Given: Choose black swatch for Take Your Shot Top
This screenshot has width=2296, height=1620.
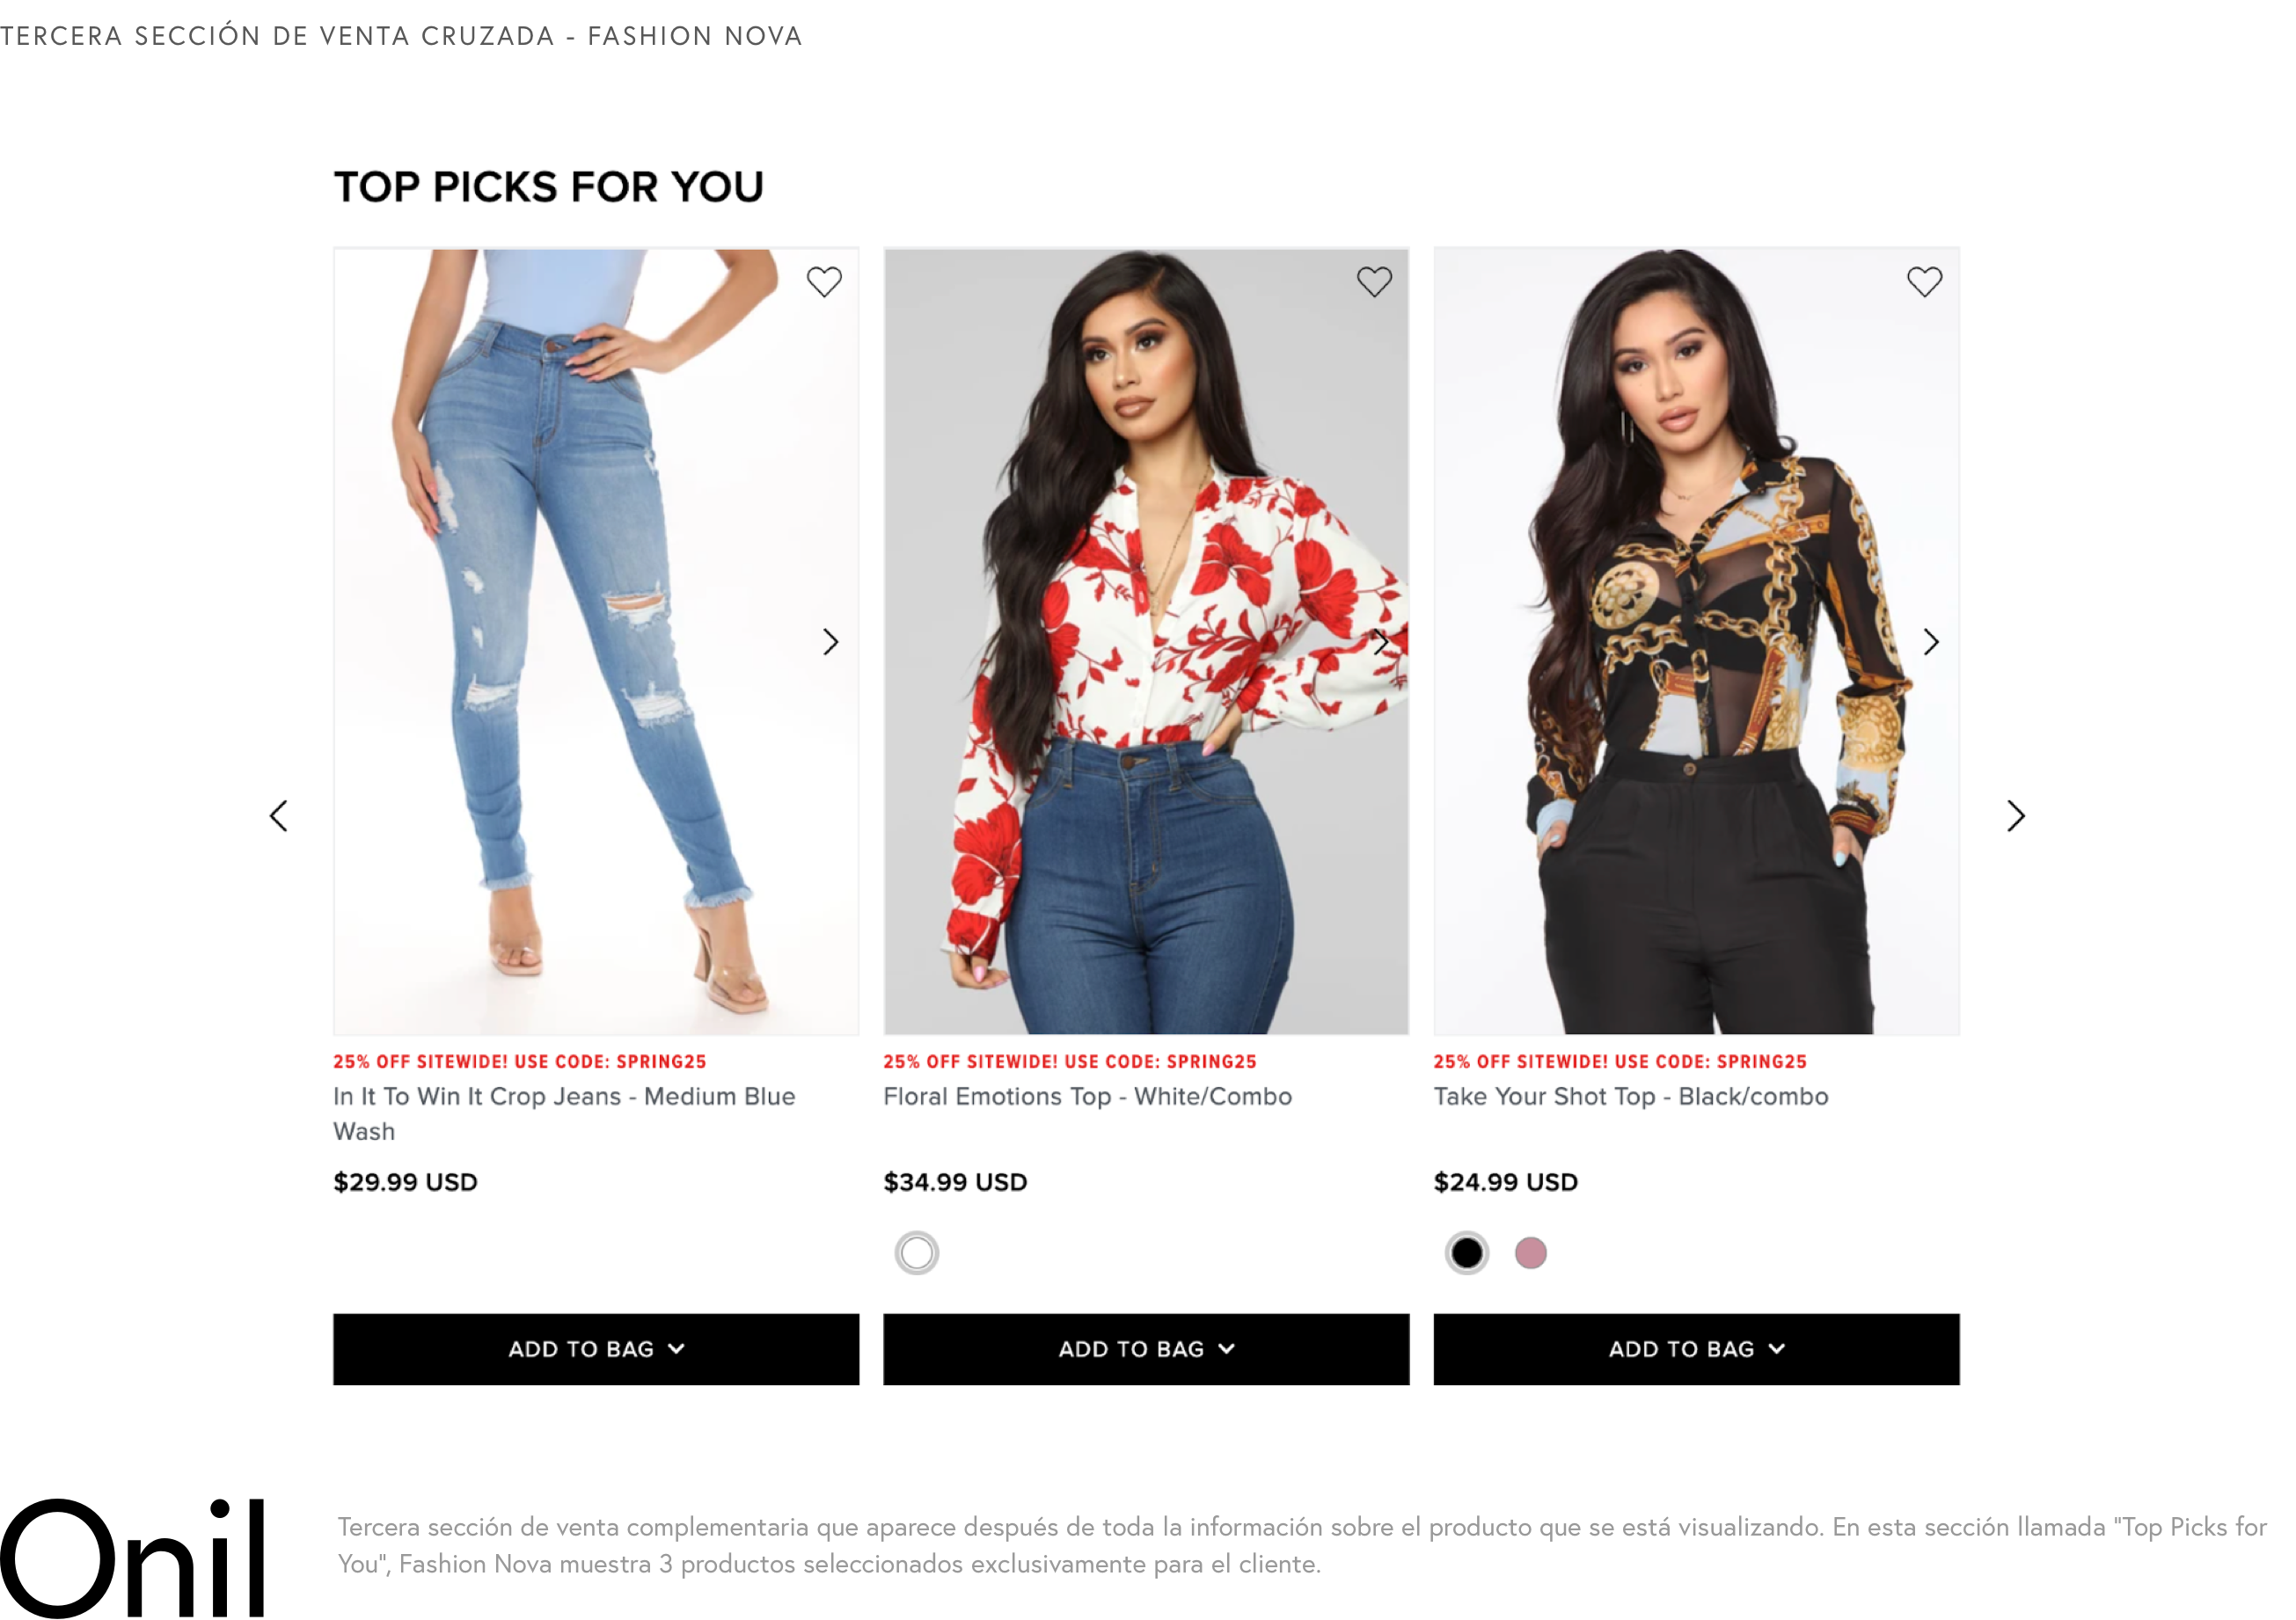Looking at the screenshot, I should point(1467,1253).
